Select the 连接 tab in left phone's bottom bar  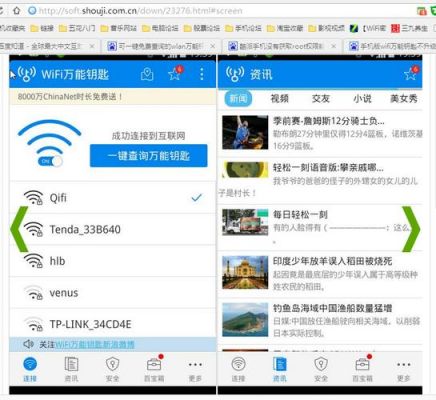30,369
